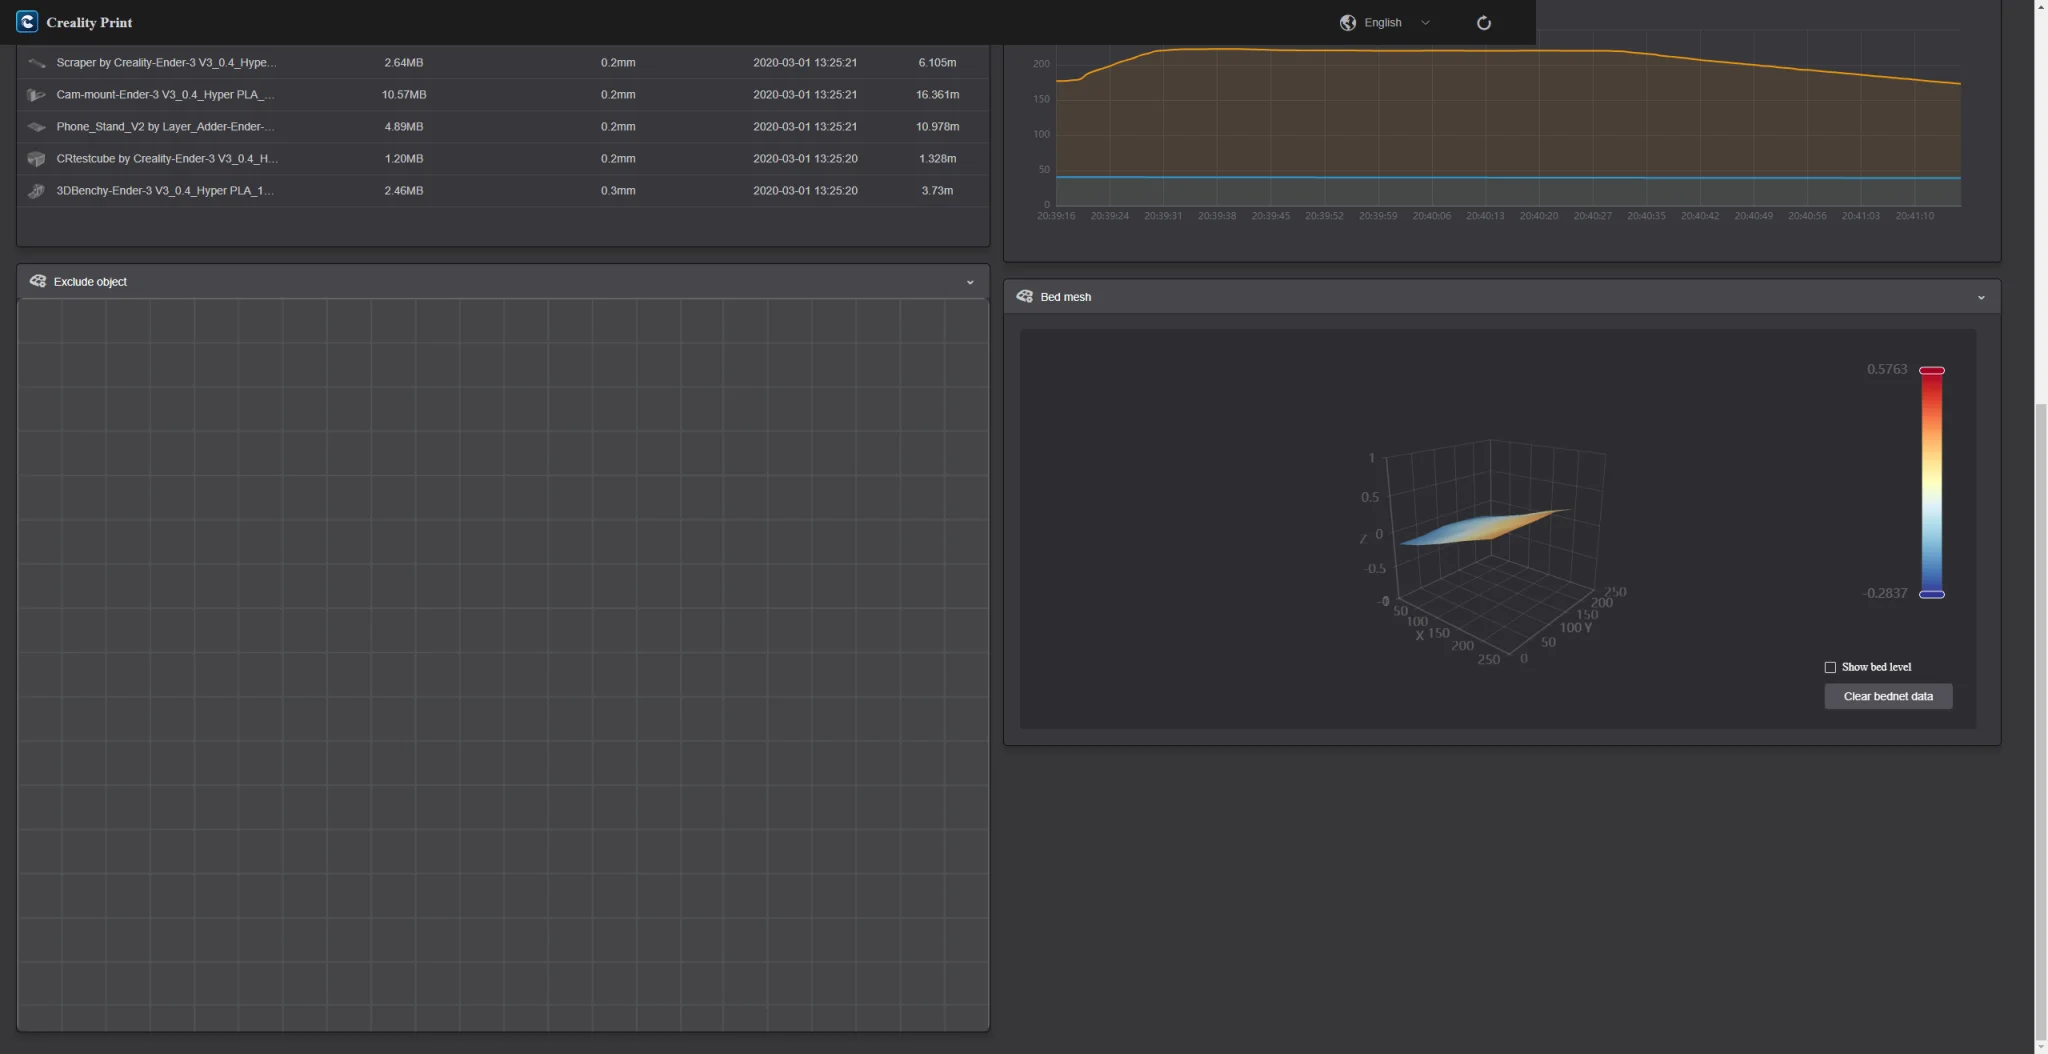Click the Clear bednet data button
This screenshot has height=1054, width=2048.
click(1887, 697)
